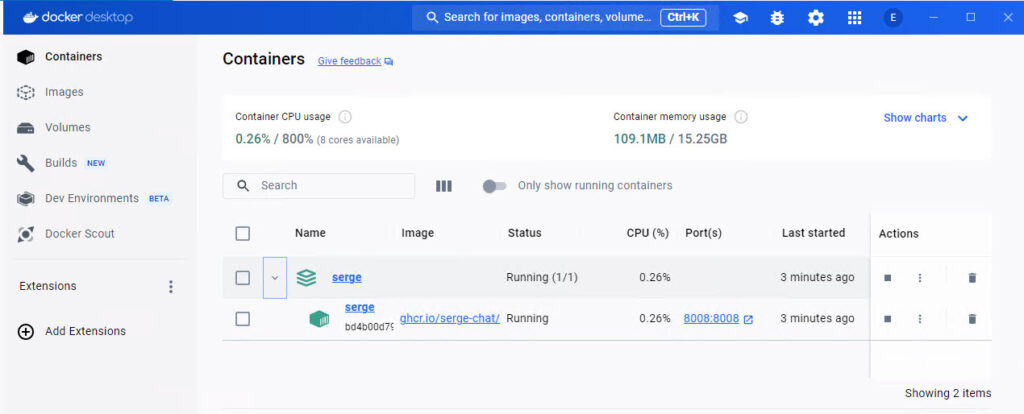Check the serge stack row checkbox
This screenshot has width=1024, height=414.
(x=242, y=278)
